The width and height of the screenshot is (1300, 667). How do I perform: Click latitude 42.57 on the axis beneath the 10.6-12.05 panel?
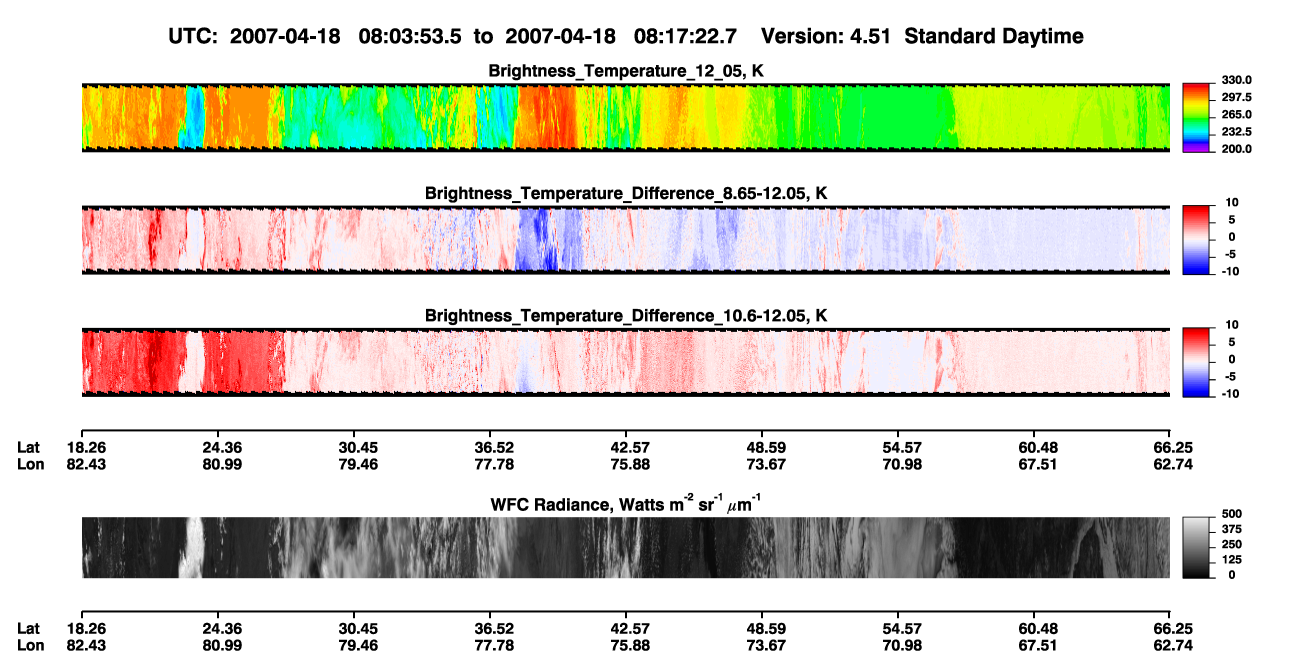click(x=625, y=447)
